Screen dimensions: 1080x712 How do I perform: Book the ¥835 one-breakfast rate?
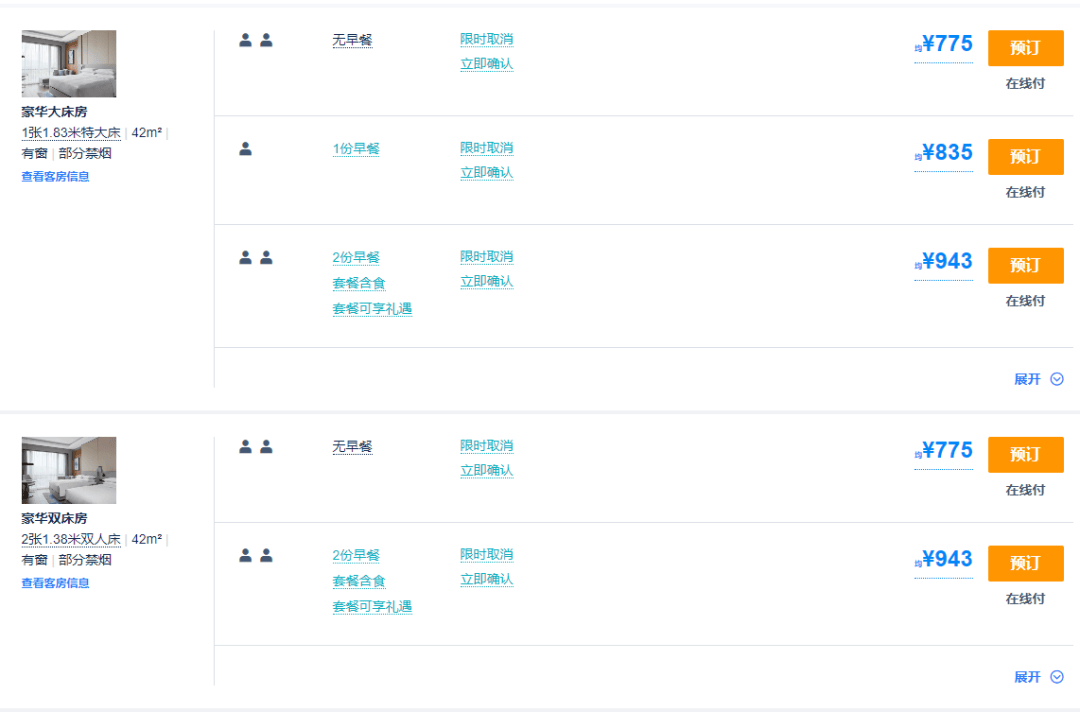click(1026, 157)
